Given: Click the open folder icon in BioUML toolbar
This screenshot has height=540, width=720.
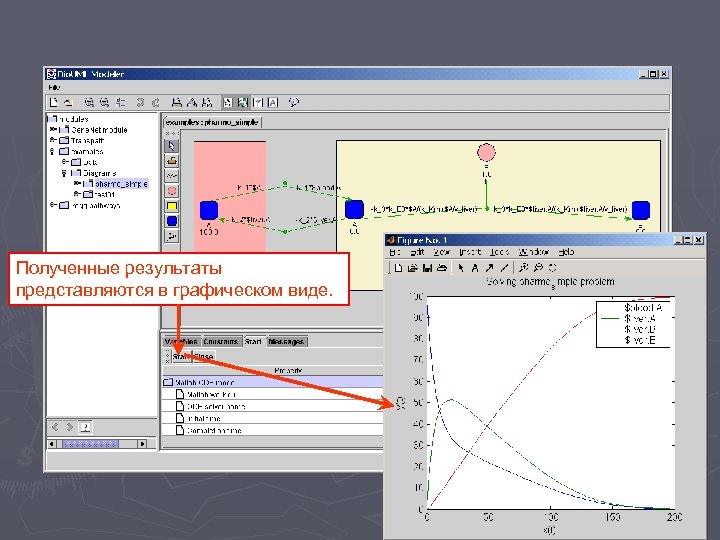Looking at the screenshot, I should point(68,102).
